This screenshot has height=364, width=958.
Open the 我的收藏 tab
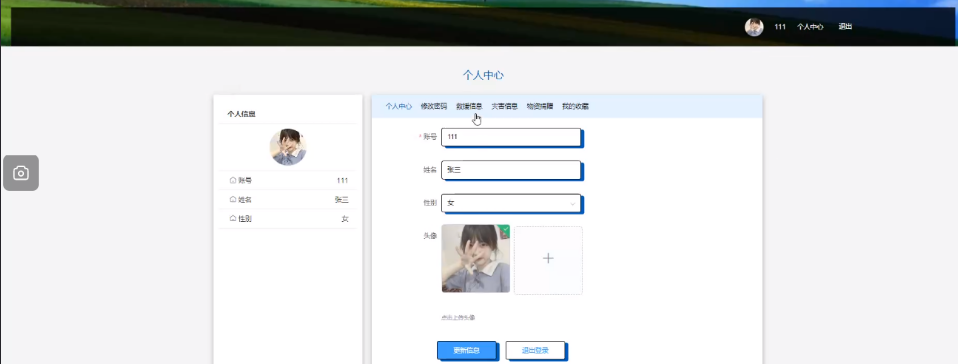576,106
